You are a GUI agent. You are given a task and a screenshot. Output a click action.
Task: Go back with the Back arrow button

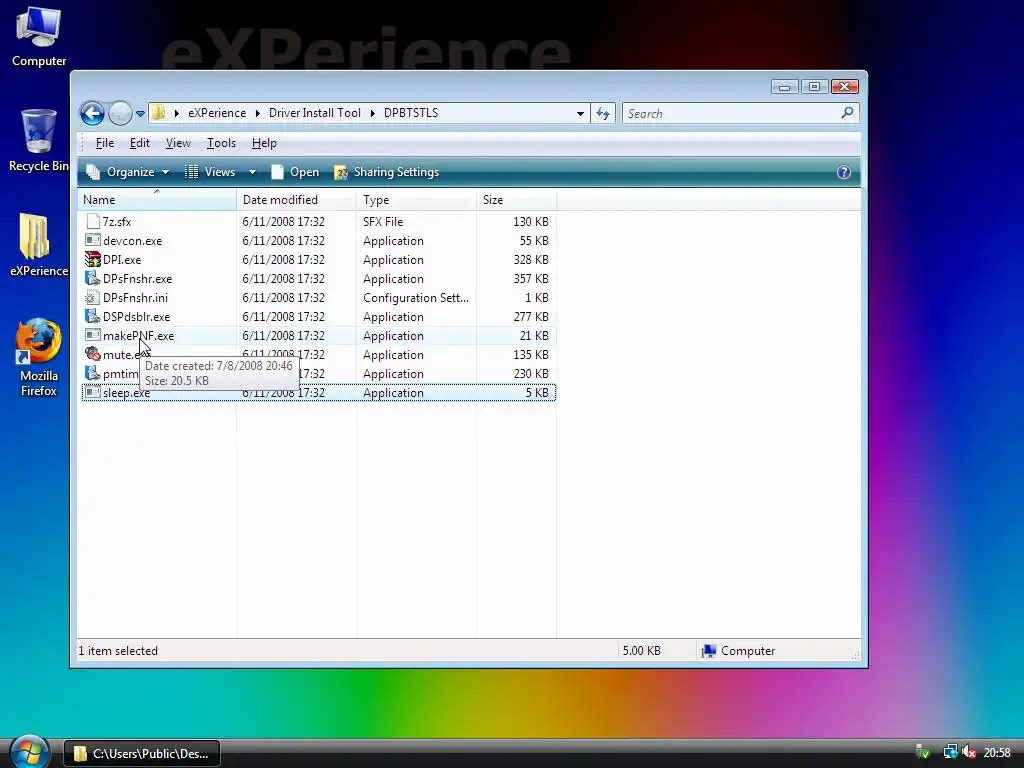click(x=92, y=114)
